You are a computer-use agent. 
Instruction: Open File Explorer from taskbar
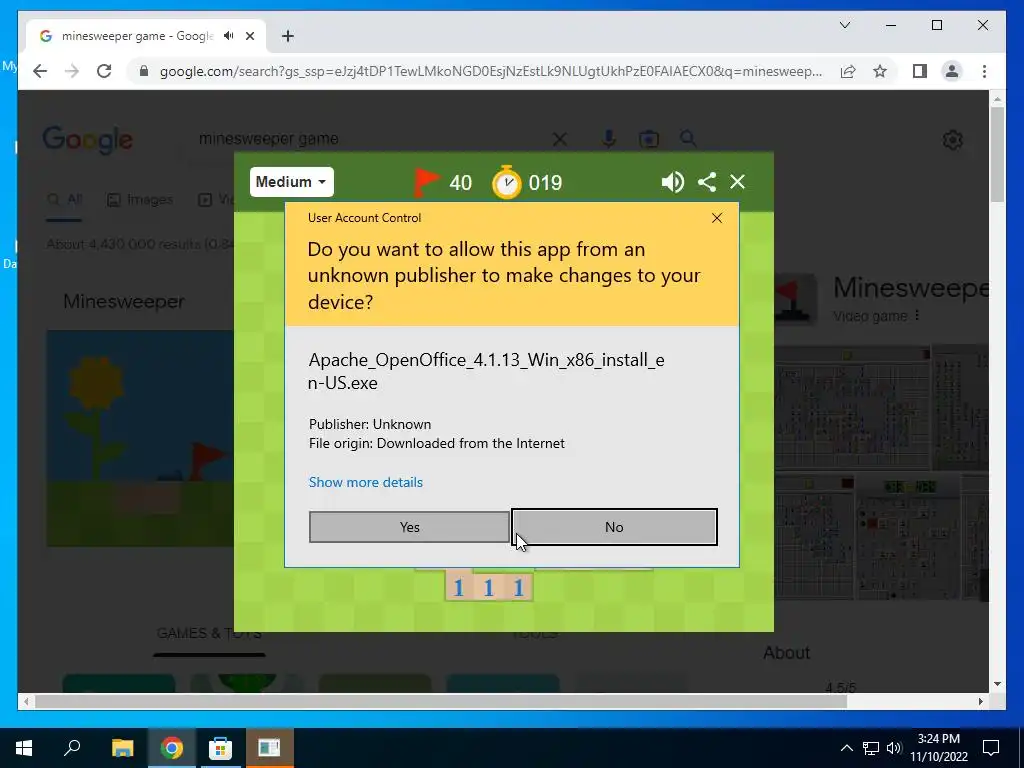123,748
